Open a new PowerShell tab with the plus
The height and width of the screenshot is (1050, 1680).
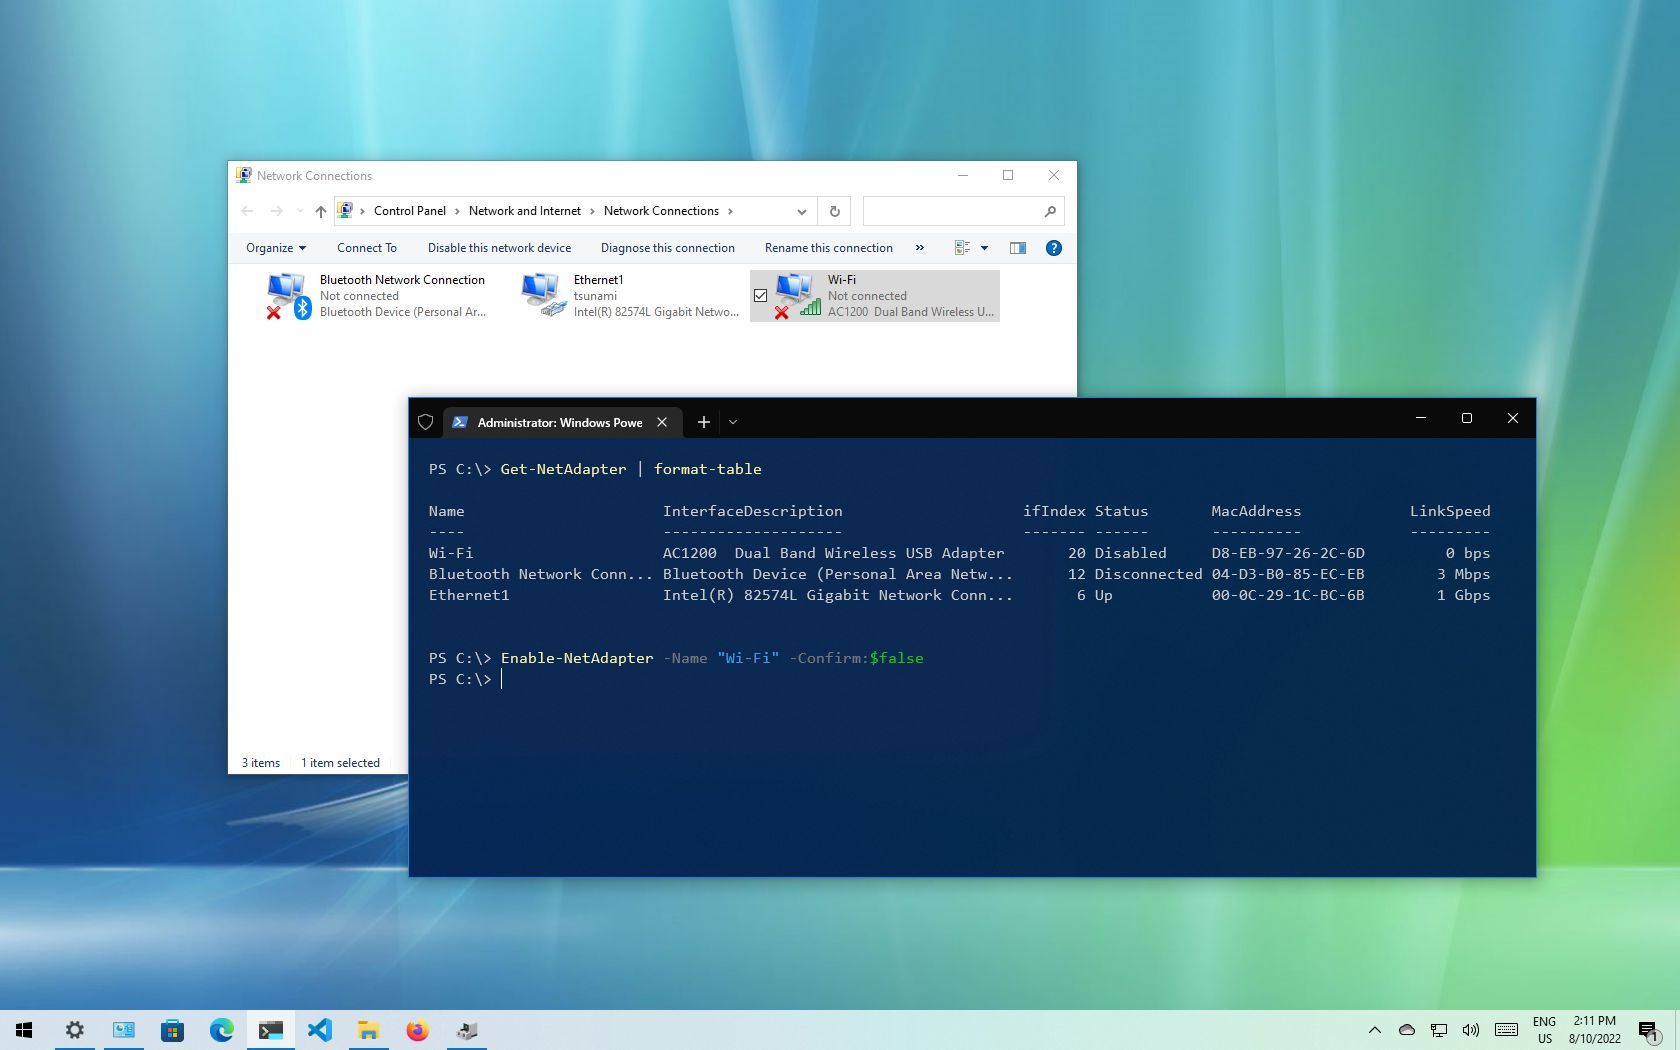(703, 422)
